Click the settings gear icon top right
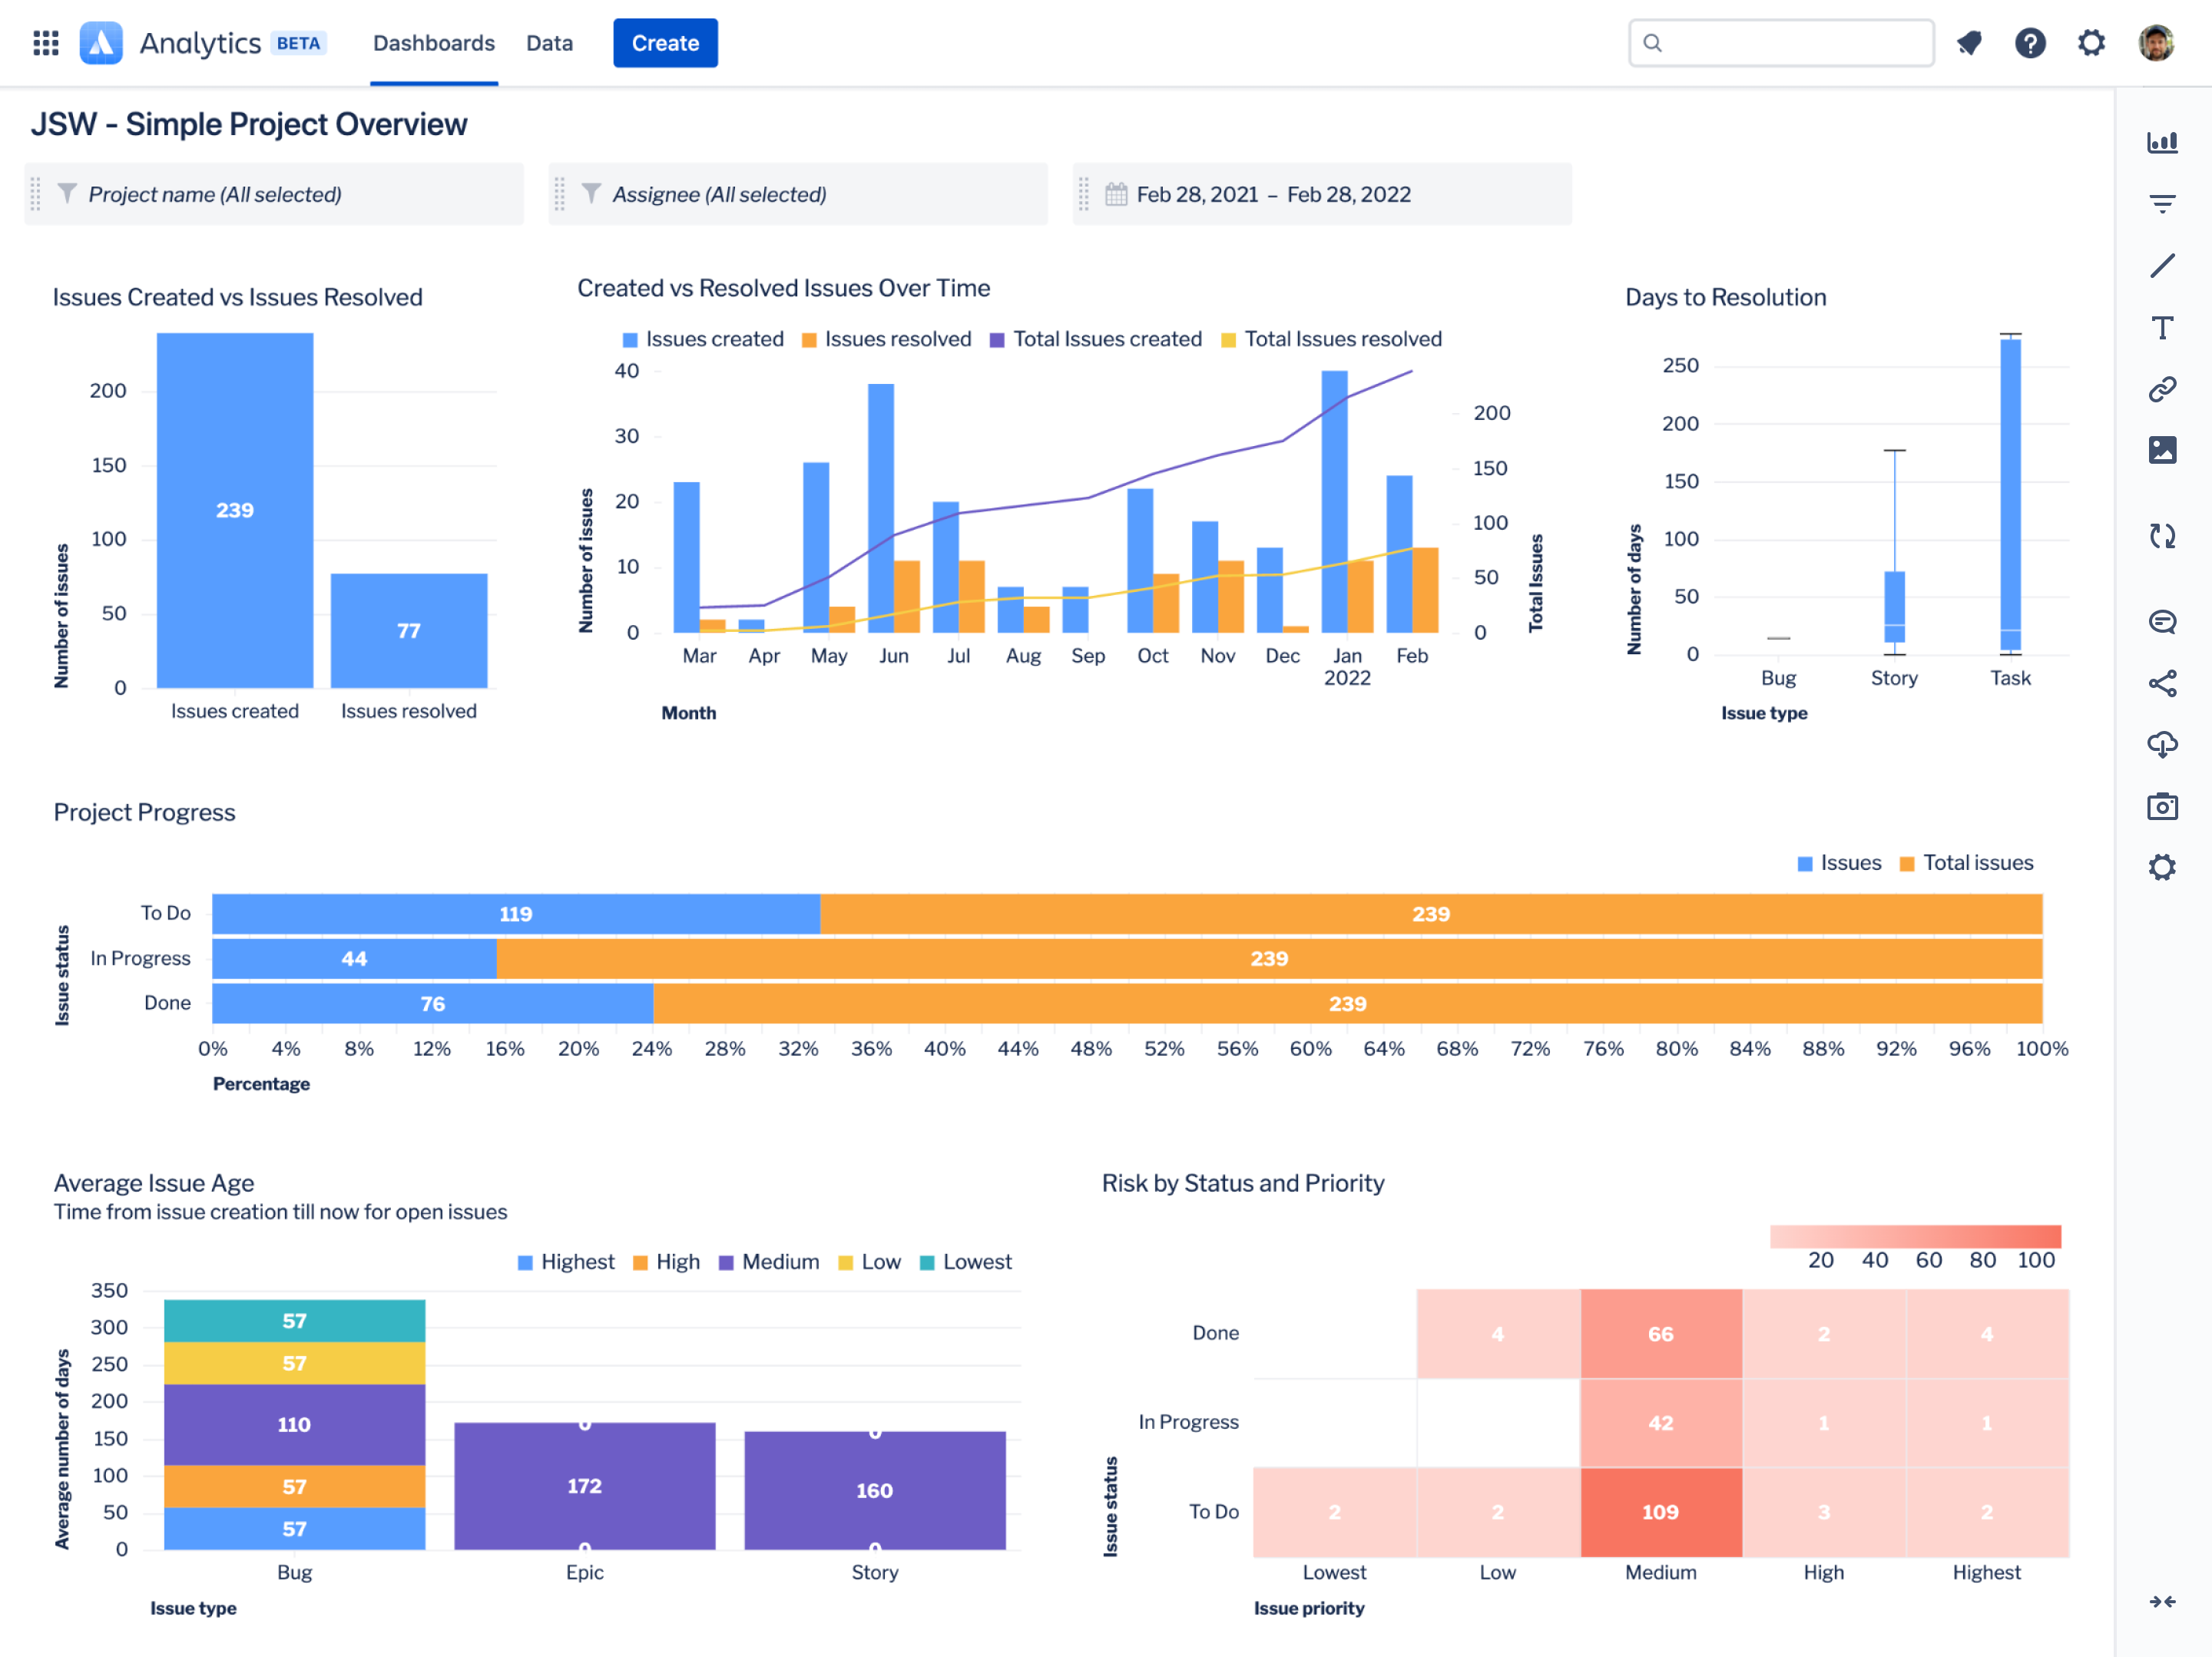Screen dimensions: 2212x1657 click(2090, 41)
